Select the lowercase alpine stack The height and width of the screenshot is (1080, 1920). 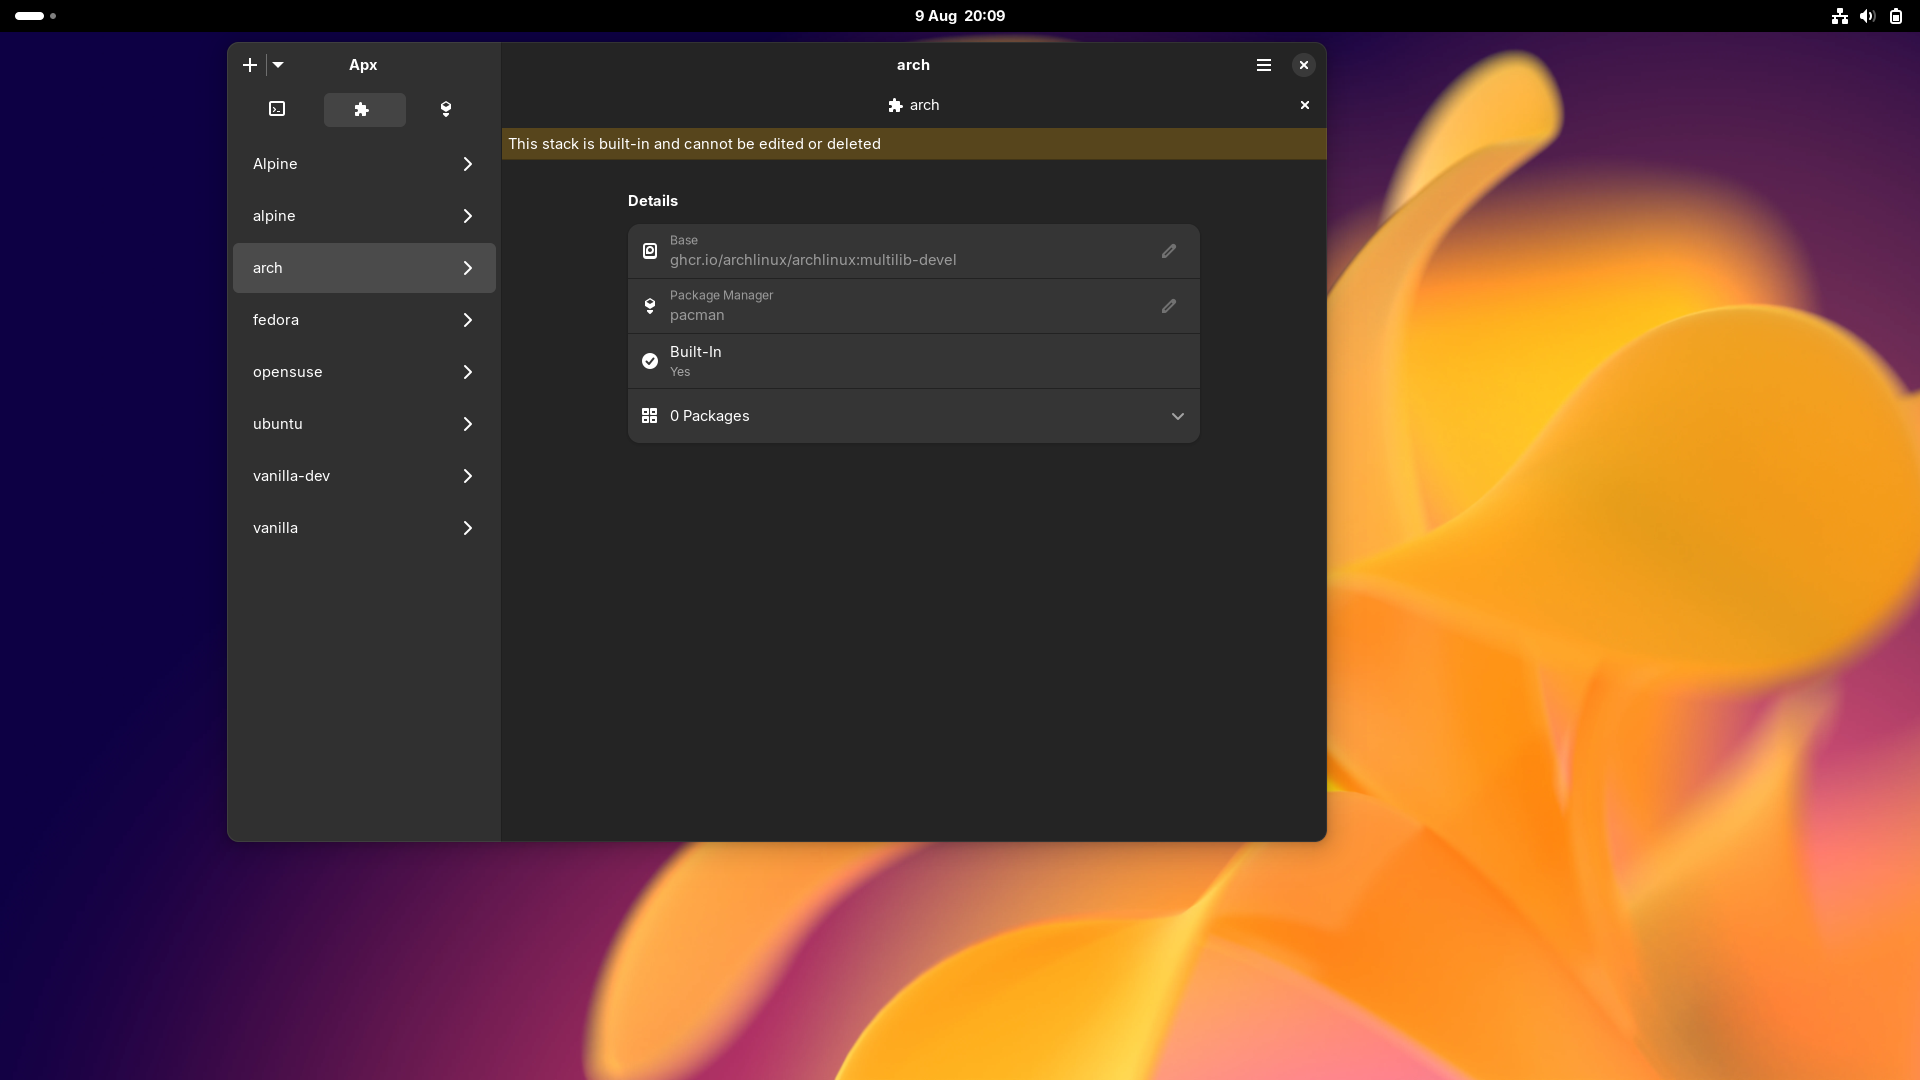click(364, 216)
